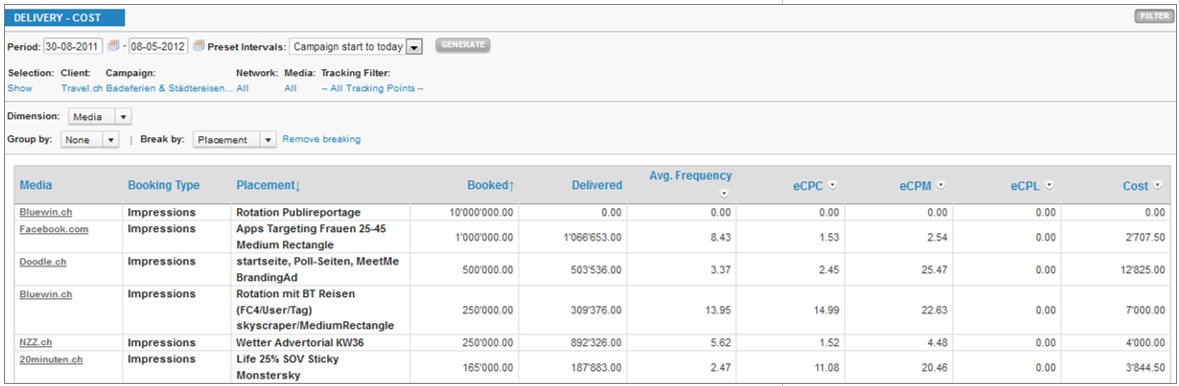Open the Bluewin.ch Rotation Publireportage media link
This screenshot has height=386, width=1179.
(45, 212)
